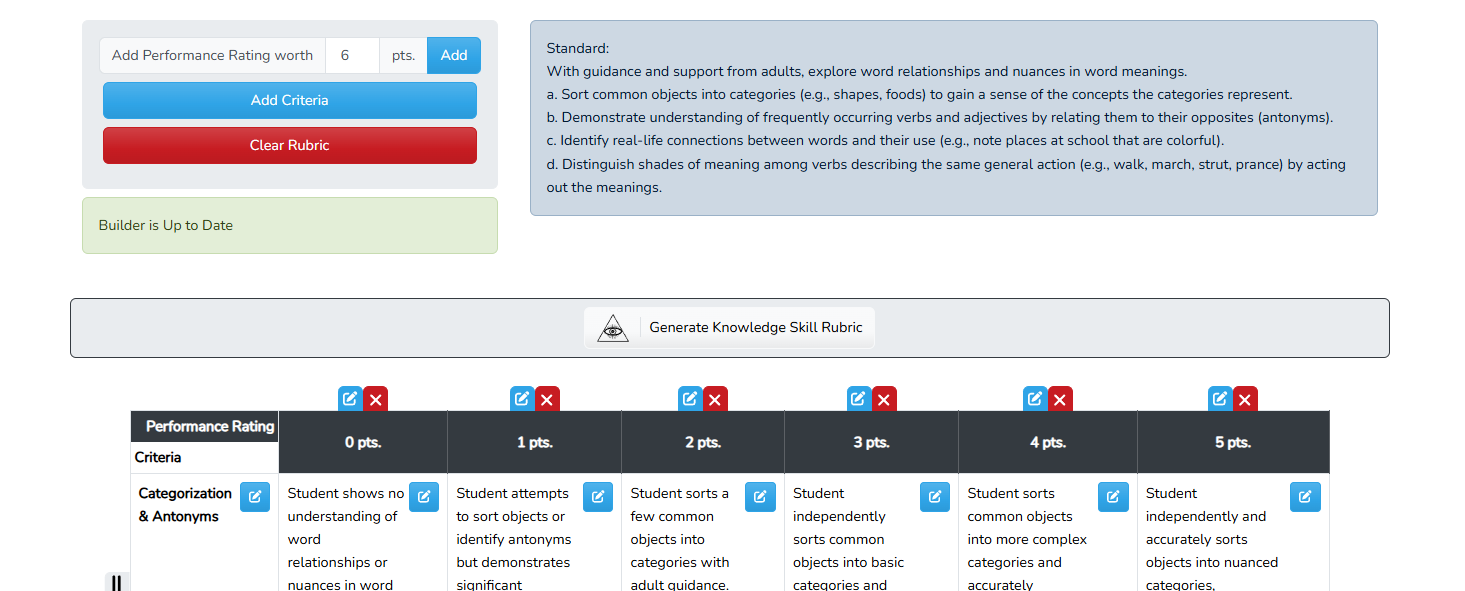The width and height of the screenshot is (1465, 591).
Task: Generate the Knowledge Skill Rubric
Action: click(x=729, y=328)
